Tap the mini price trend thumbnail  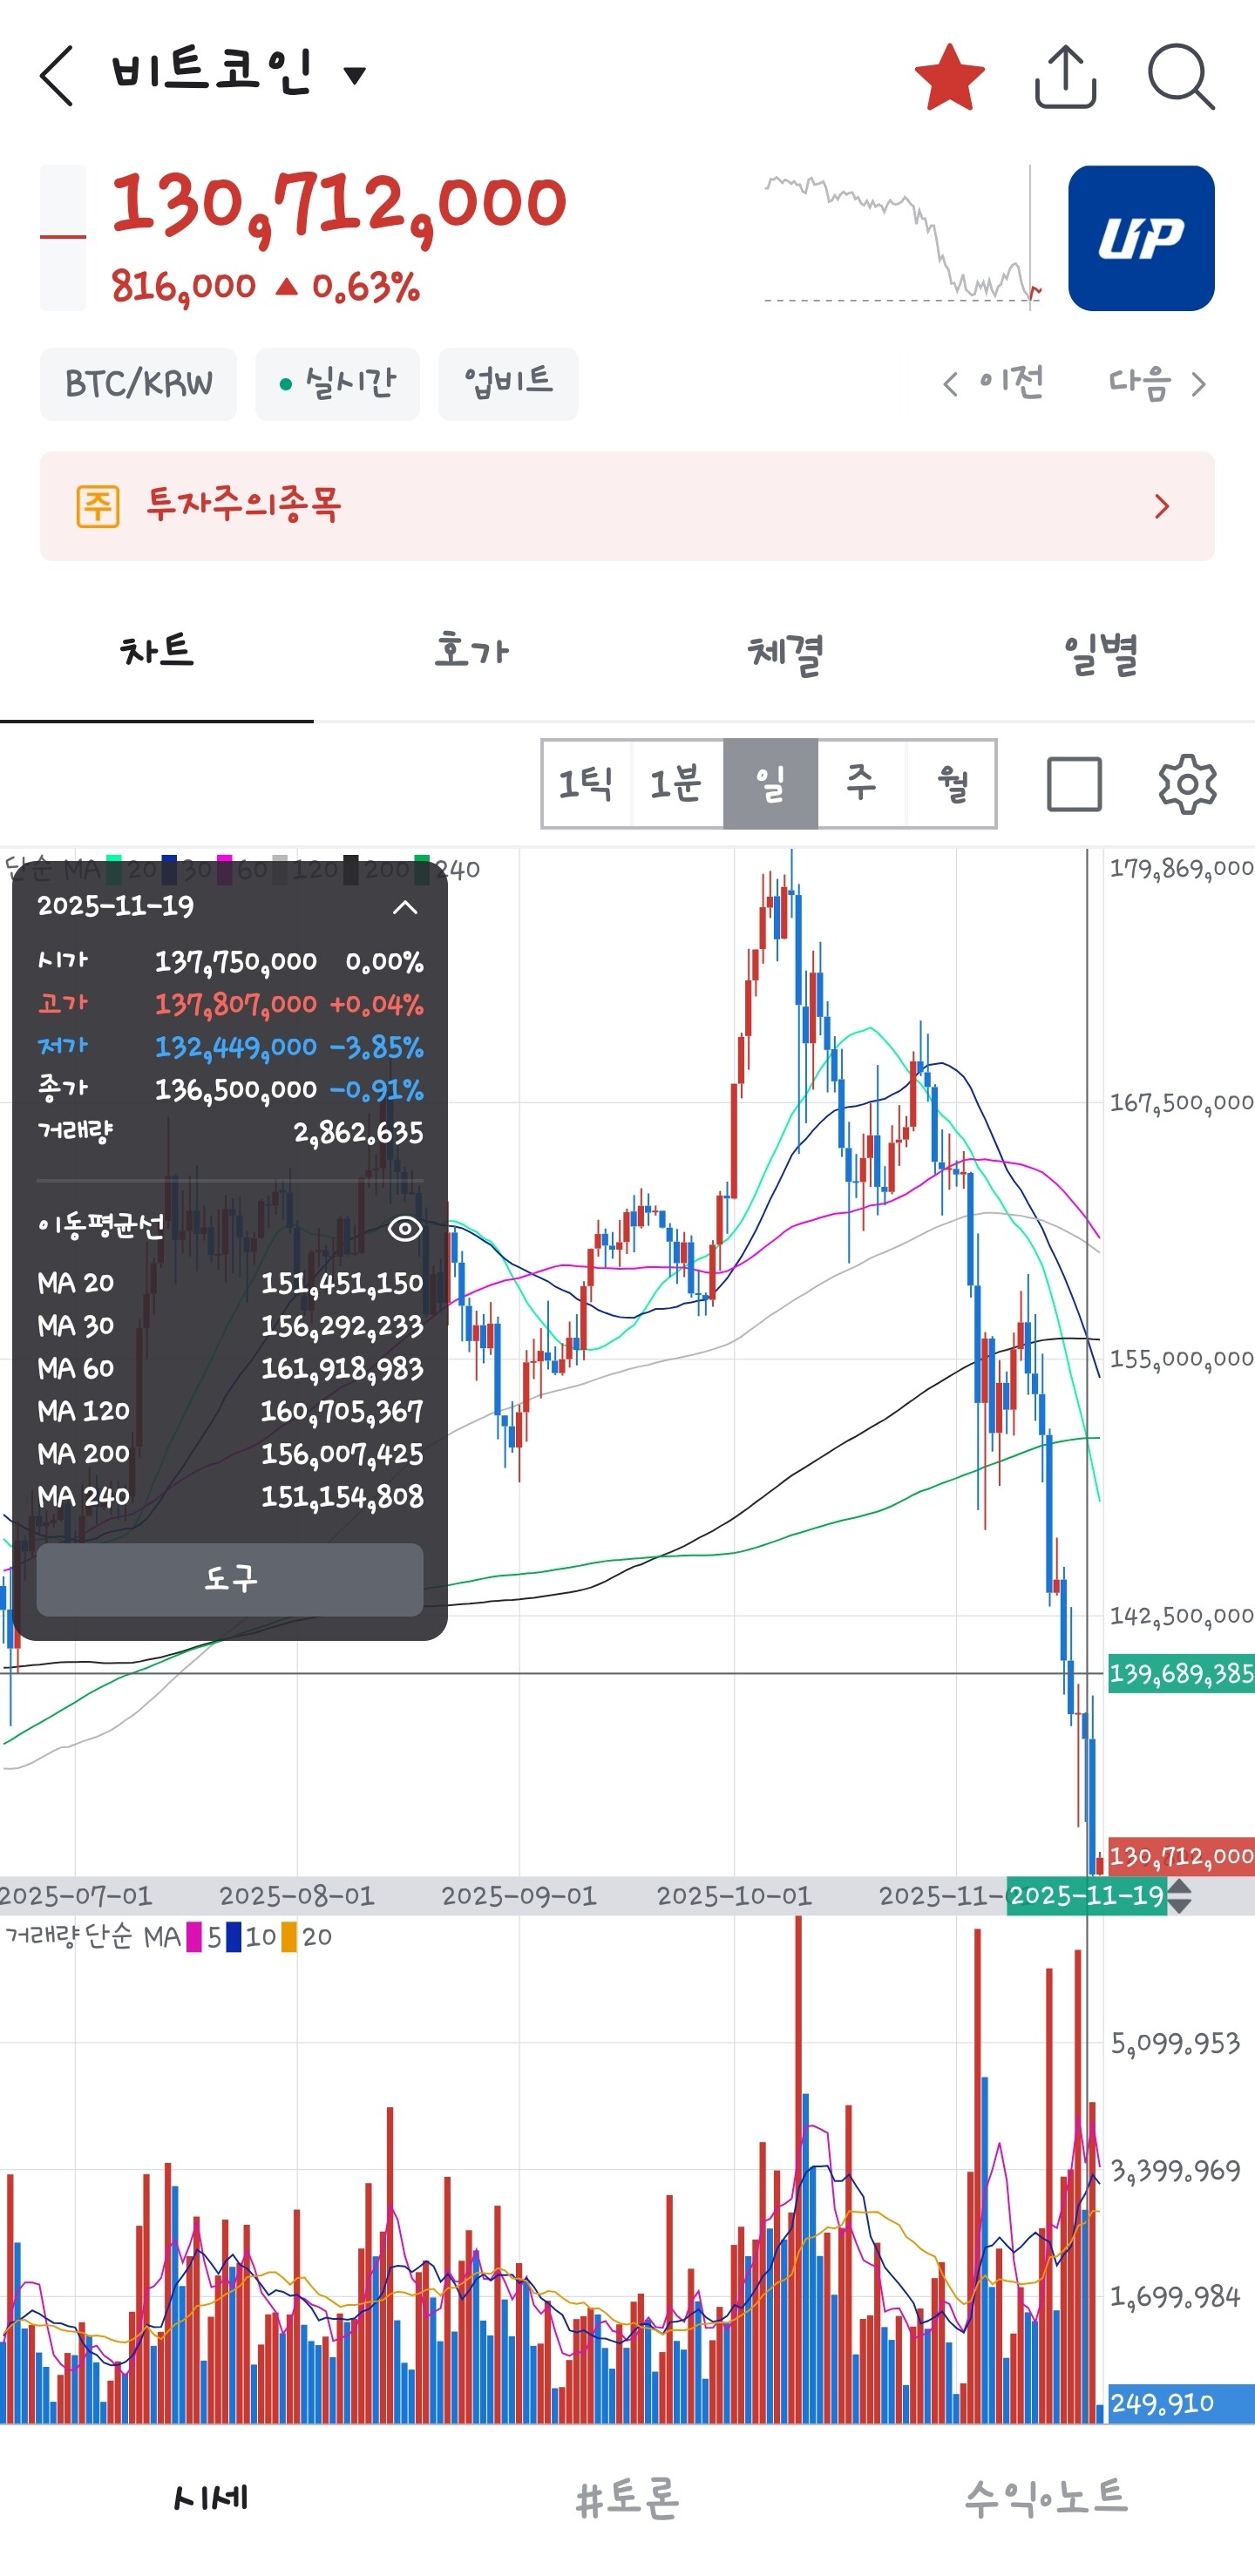click(x=902, y=240)
